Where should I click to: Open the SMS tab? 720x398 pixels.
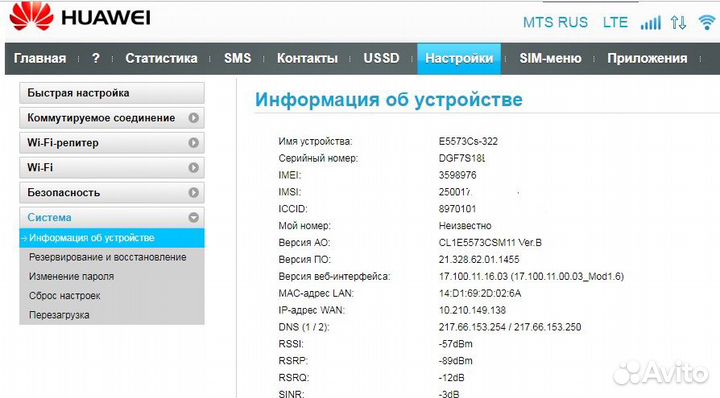click(x=237, y=58)
